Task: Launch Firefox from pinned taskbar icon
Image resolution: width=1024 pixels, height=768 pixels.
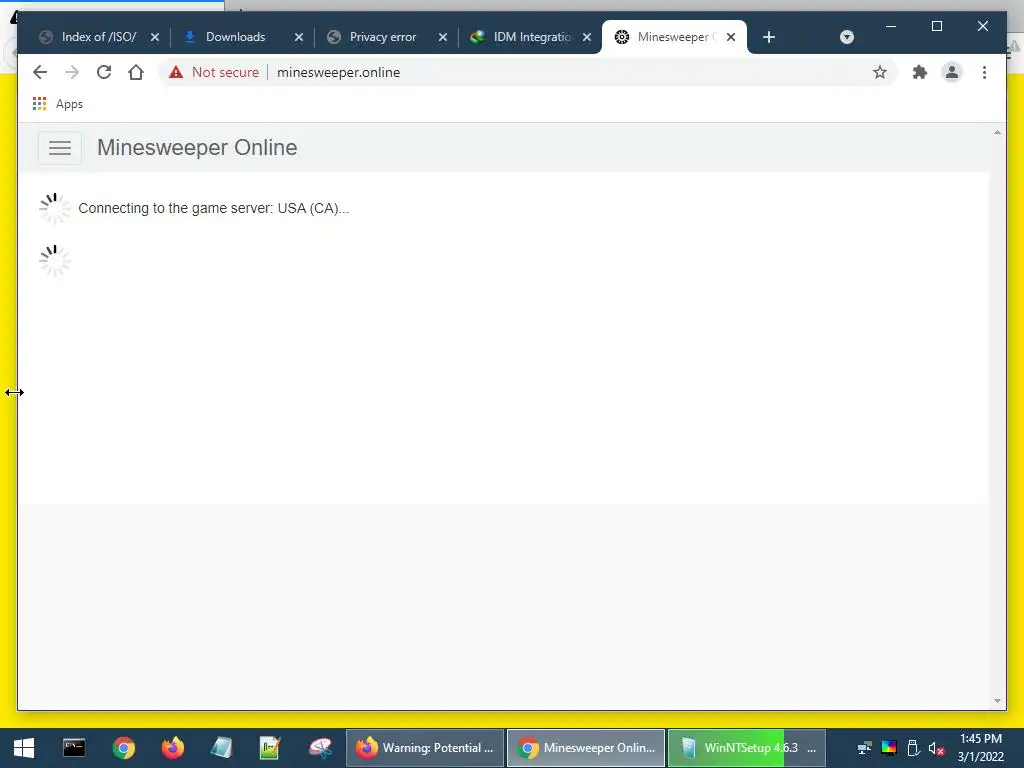Action: tap(173, 748)
